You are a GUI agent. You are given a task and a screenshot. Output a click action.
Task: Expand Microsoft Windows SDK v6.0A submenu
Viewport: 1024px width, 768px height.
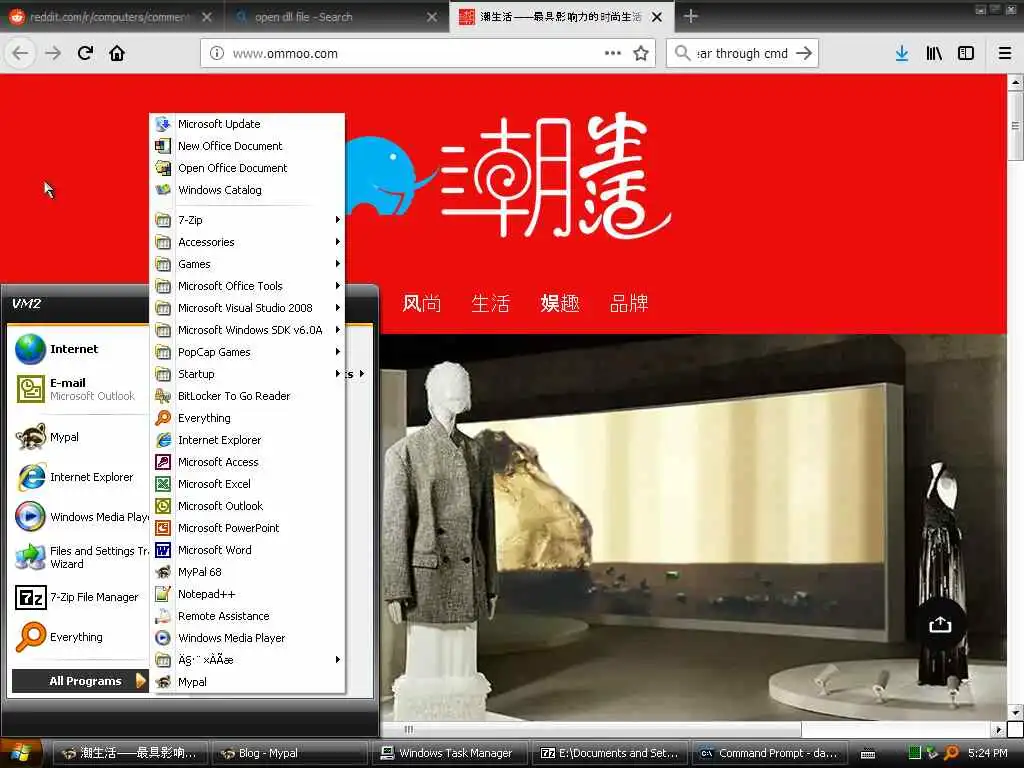pyautogui.click(x=247, y=330)
